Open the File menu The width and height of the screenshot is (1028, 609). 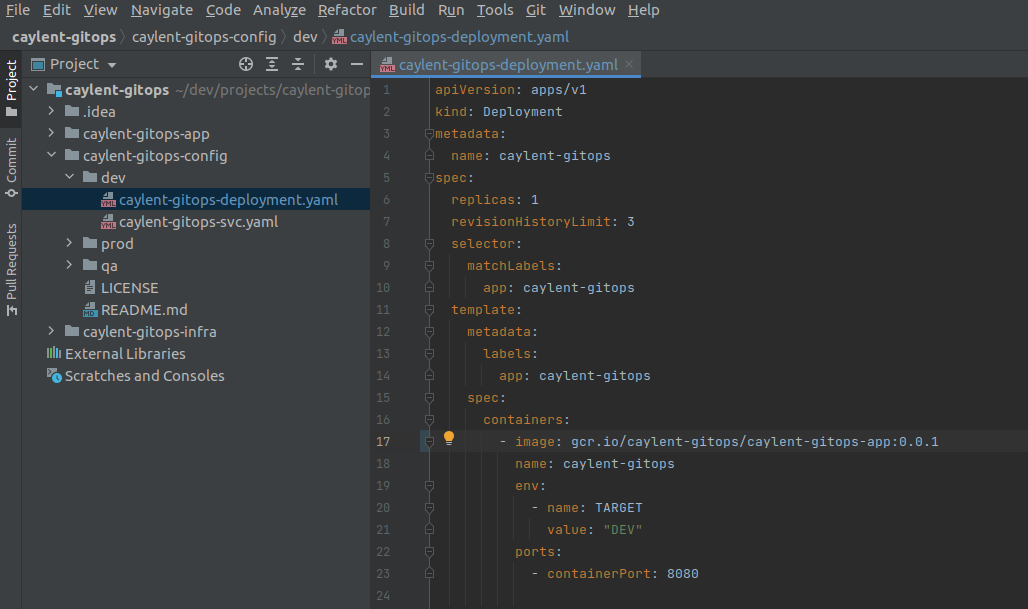point(18,10)
